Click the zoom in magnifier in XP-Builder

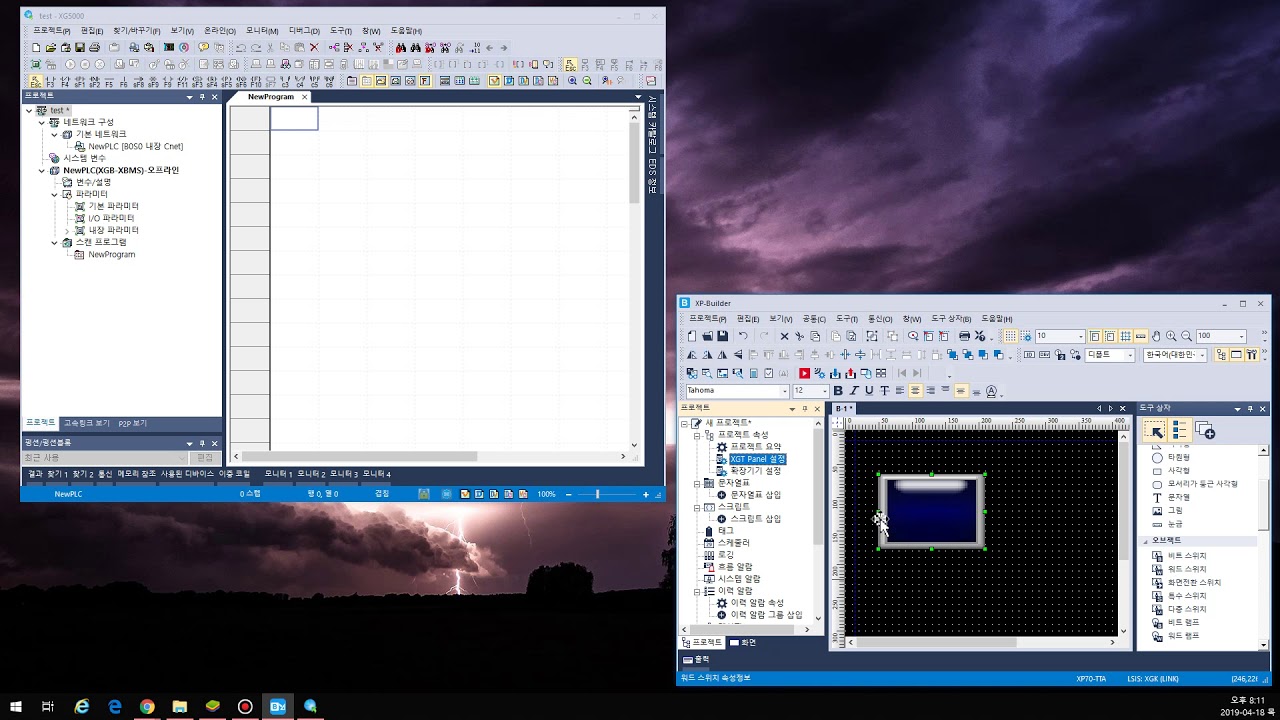point(1171,336)
